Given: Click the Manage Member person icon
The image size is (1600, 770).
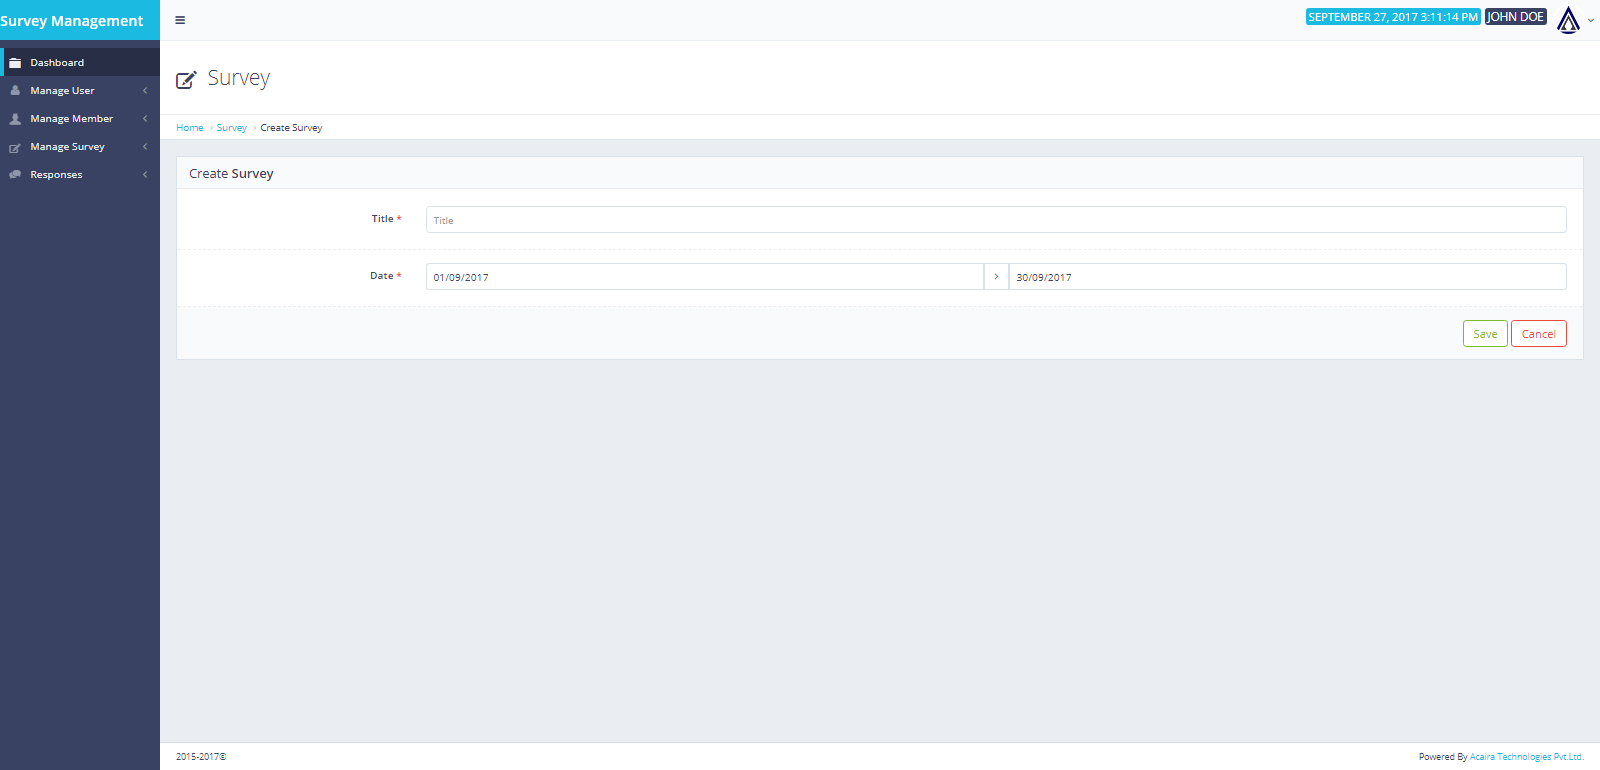Looking at the screenshot, I should [x=15, y=119].
